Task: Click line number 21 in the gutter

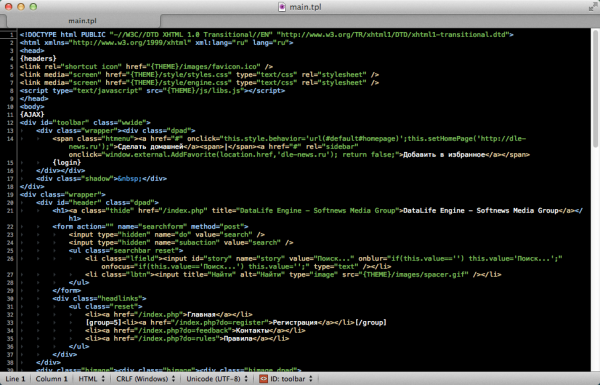Action: [x=10, y=211]
